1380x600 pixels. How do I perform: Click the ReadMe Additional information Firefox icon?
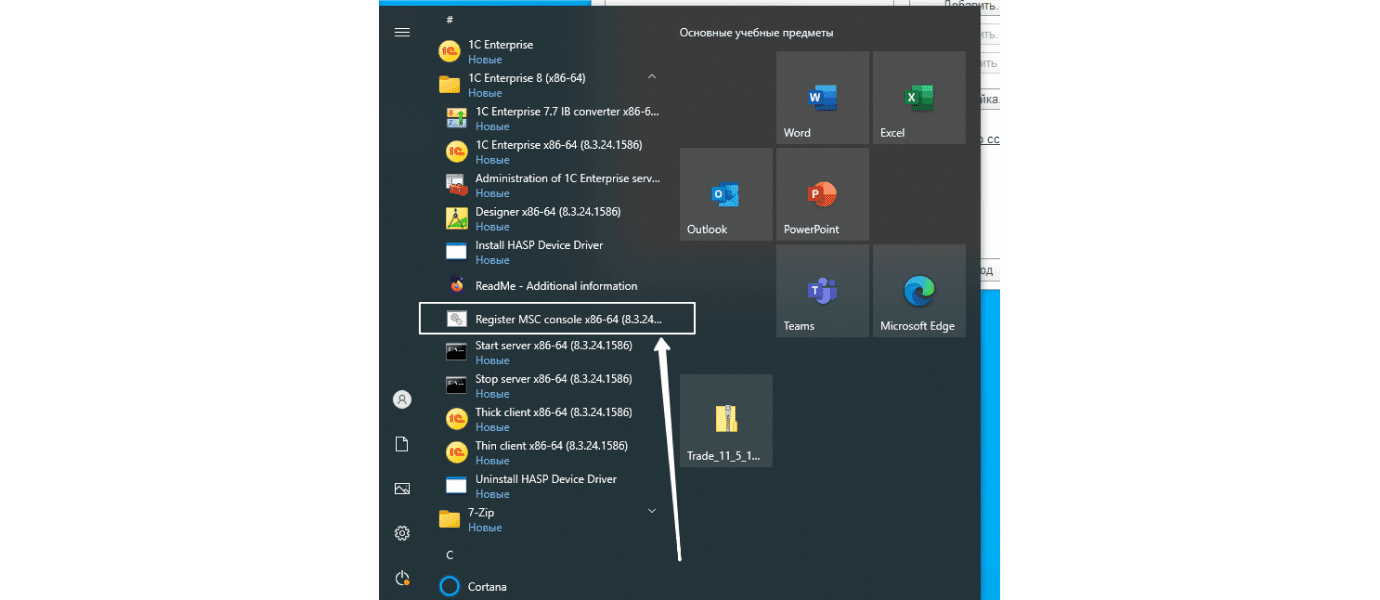coord(457,285)
